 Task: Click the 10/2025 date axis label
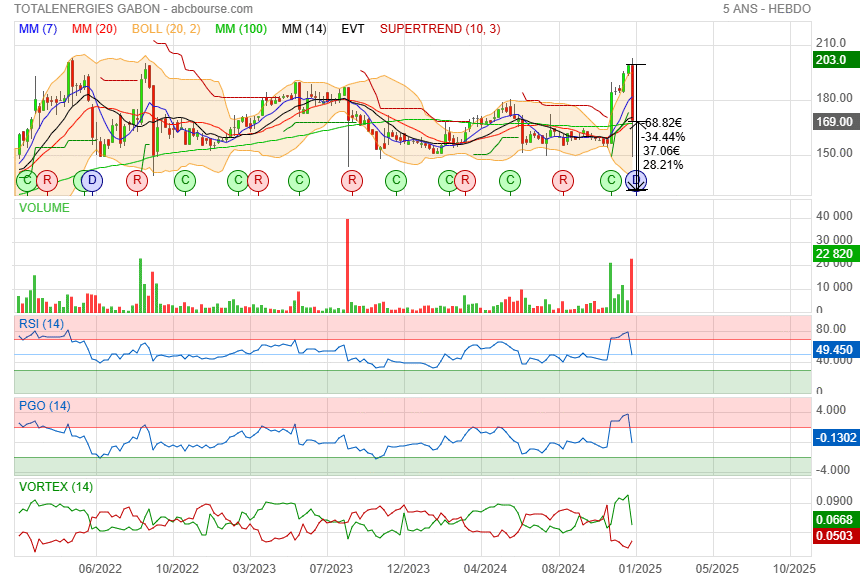point(794,569)
